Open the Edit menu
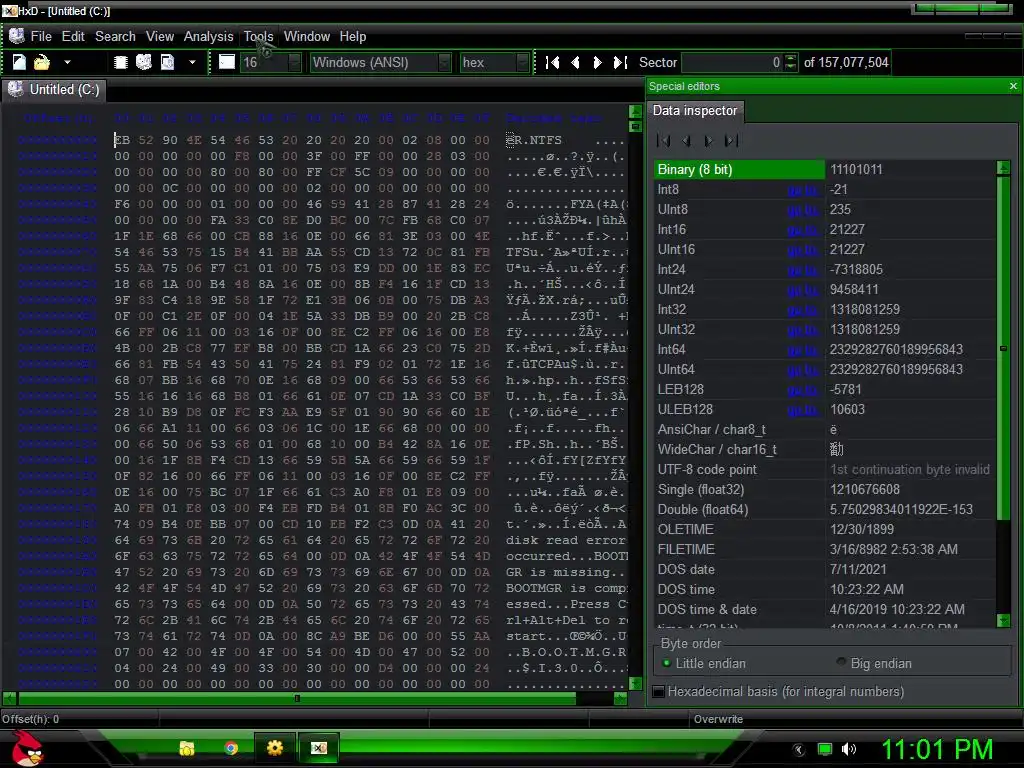Image resolution: width=1024 pixels, height=768 pixels. coord(73,37)
